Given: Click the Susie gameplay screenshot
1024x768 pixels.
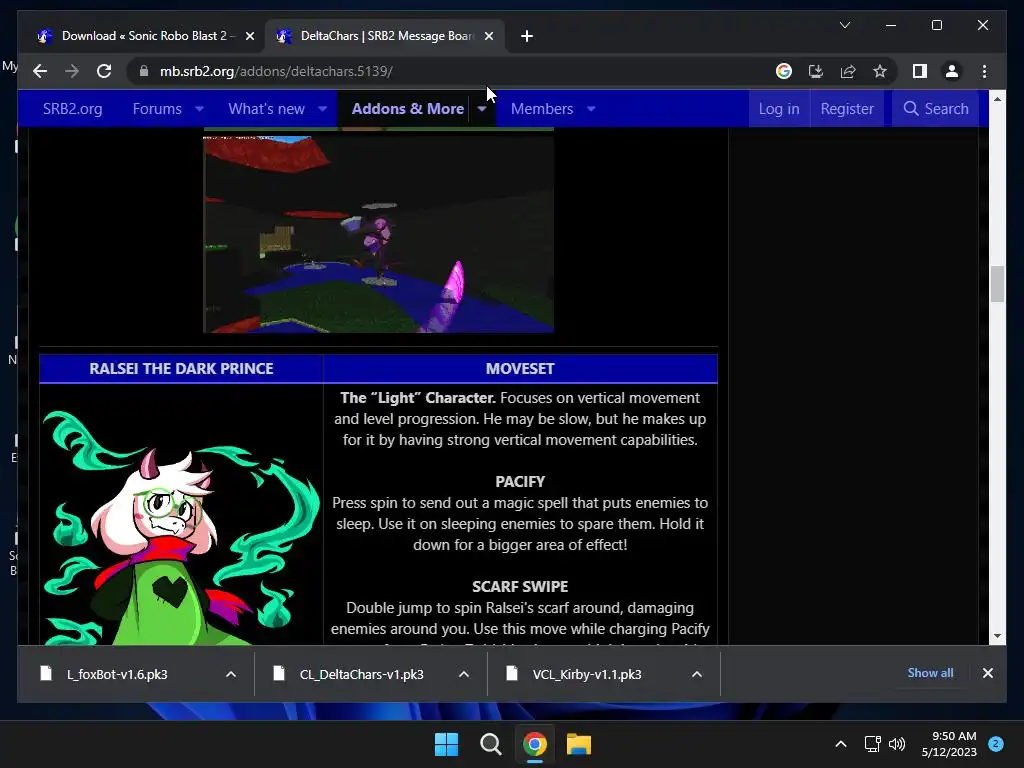Looking at the screenshot, I should 378,234.
